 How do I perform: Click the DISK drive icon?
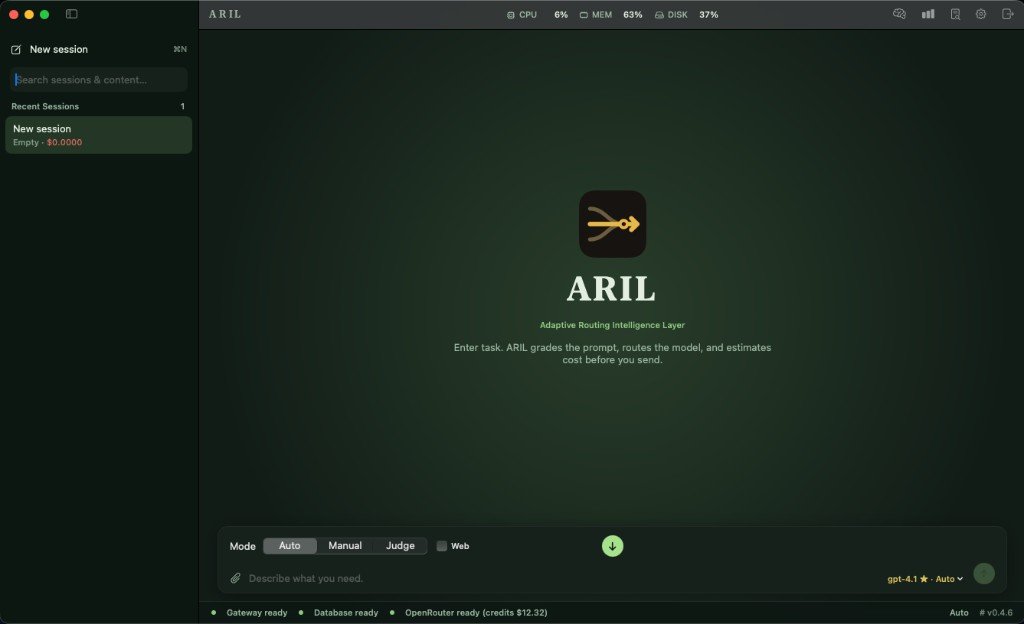(x=660, y=15)
